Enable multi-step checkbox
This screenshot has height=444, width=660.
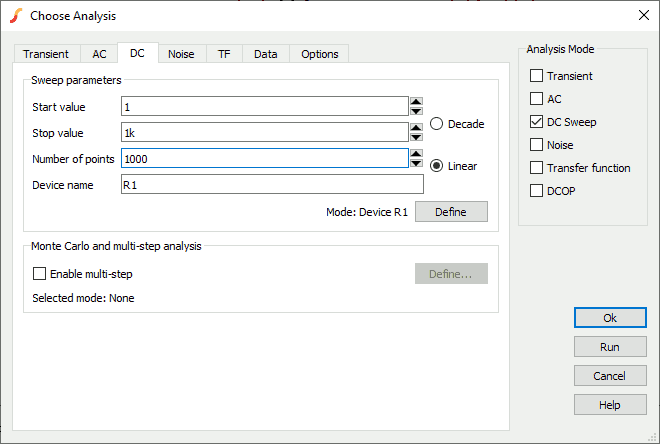[40, 274]
